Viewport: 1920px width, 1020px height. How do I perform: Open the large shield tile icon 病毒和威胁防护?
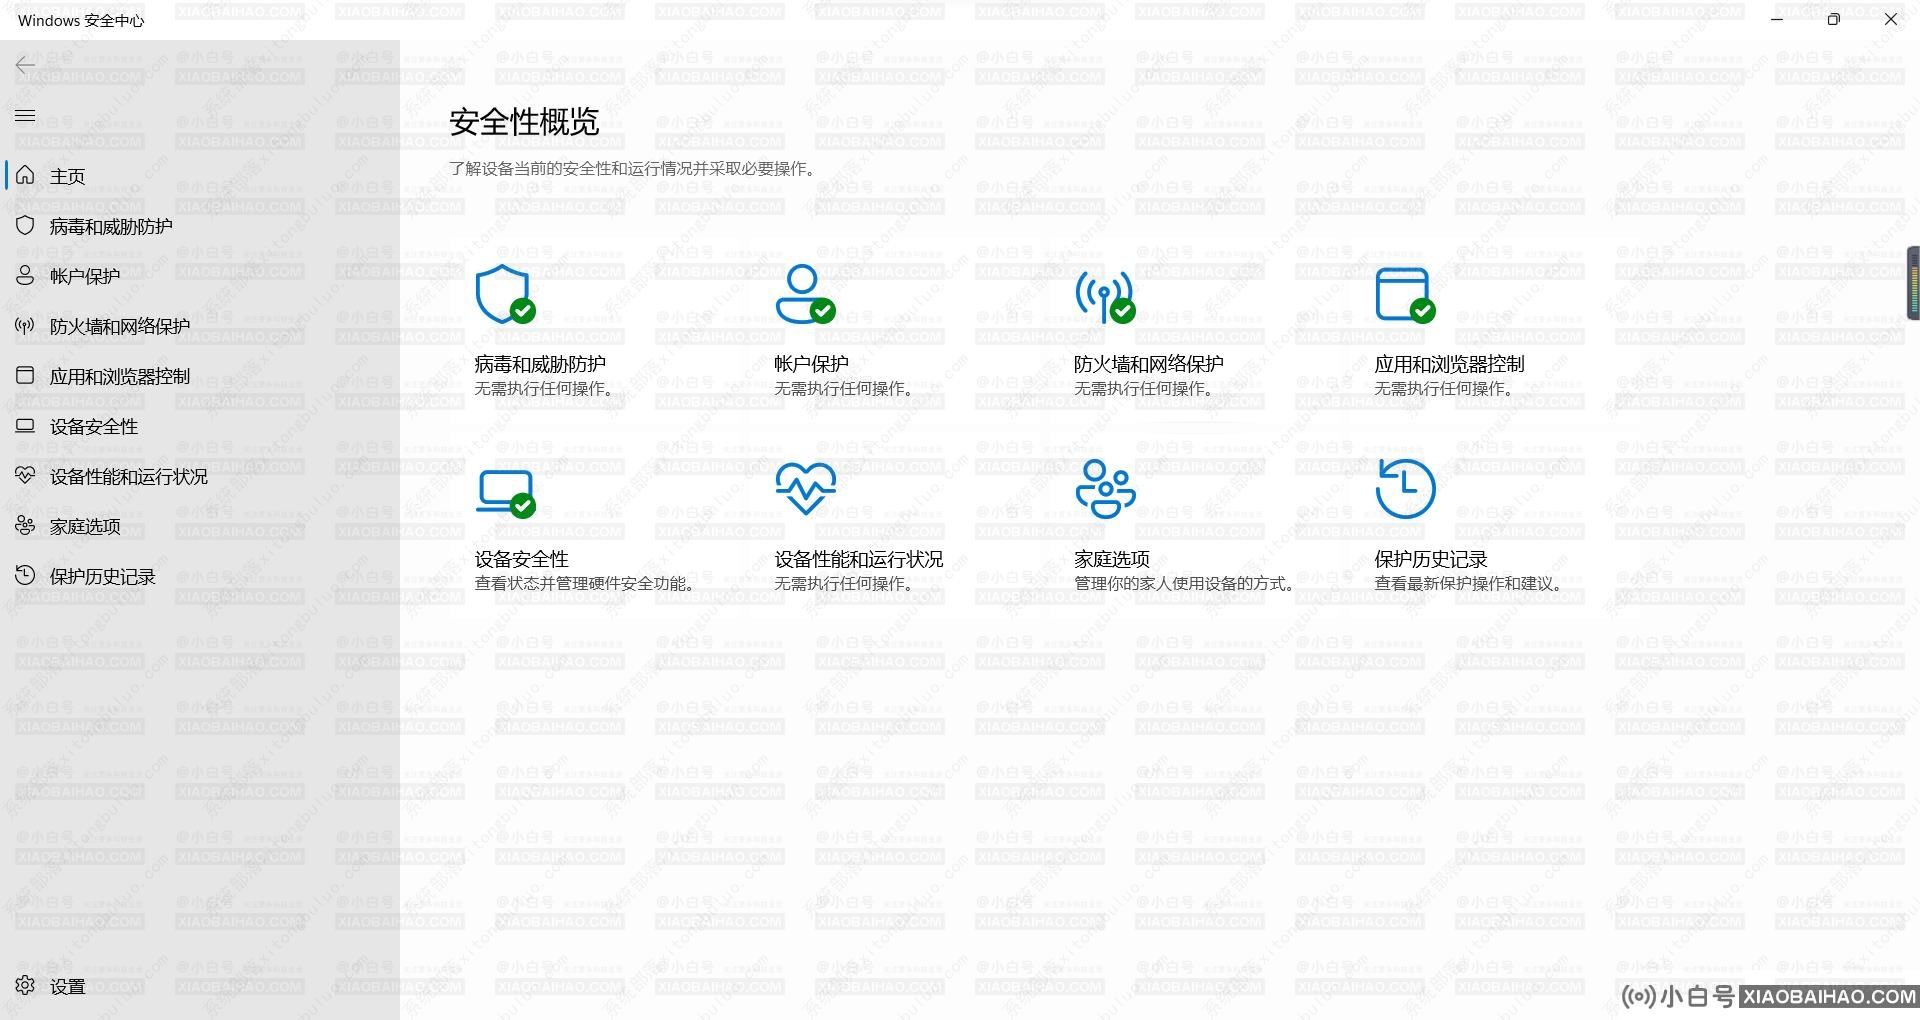(x=505, y=294)
